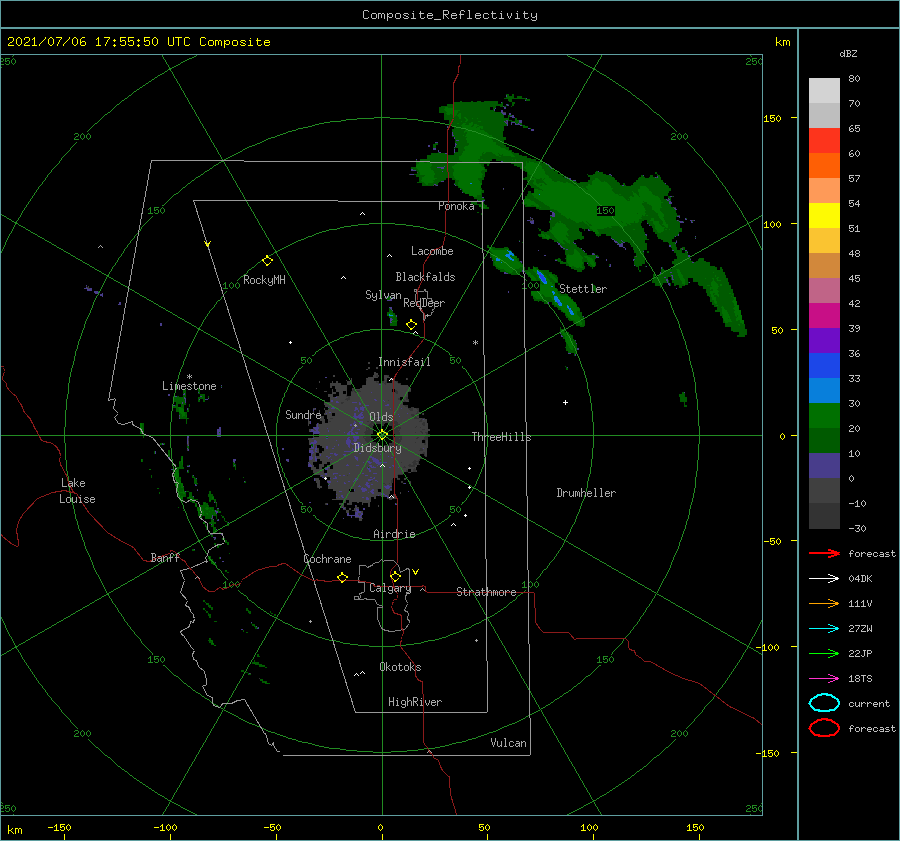
Task: Click the Strathmore city label
Action: 486,592
